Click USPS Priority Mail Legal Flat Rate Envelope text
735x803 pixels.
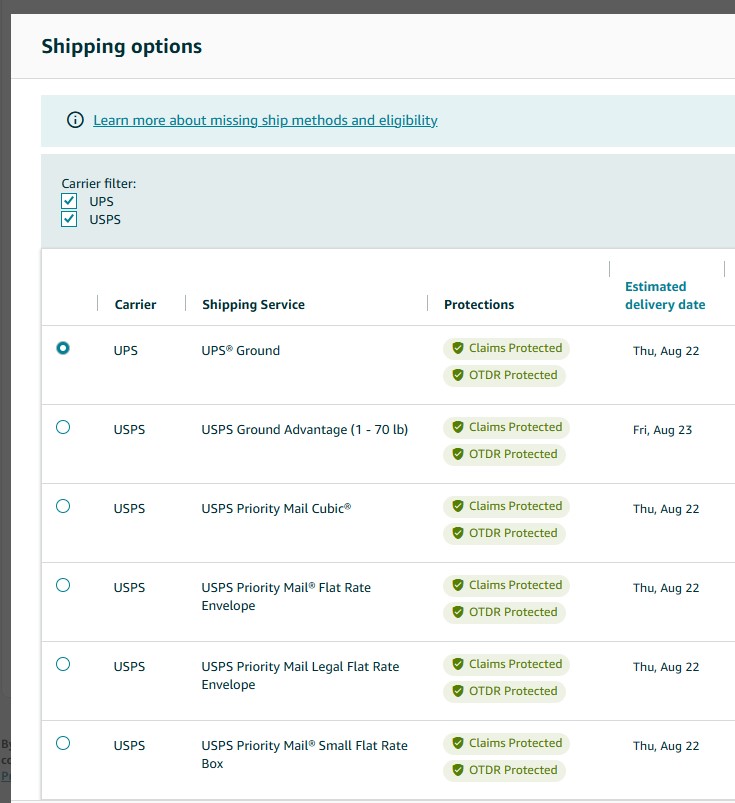[x=300, y=675]
